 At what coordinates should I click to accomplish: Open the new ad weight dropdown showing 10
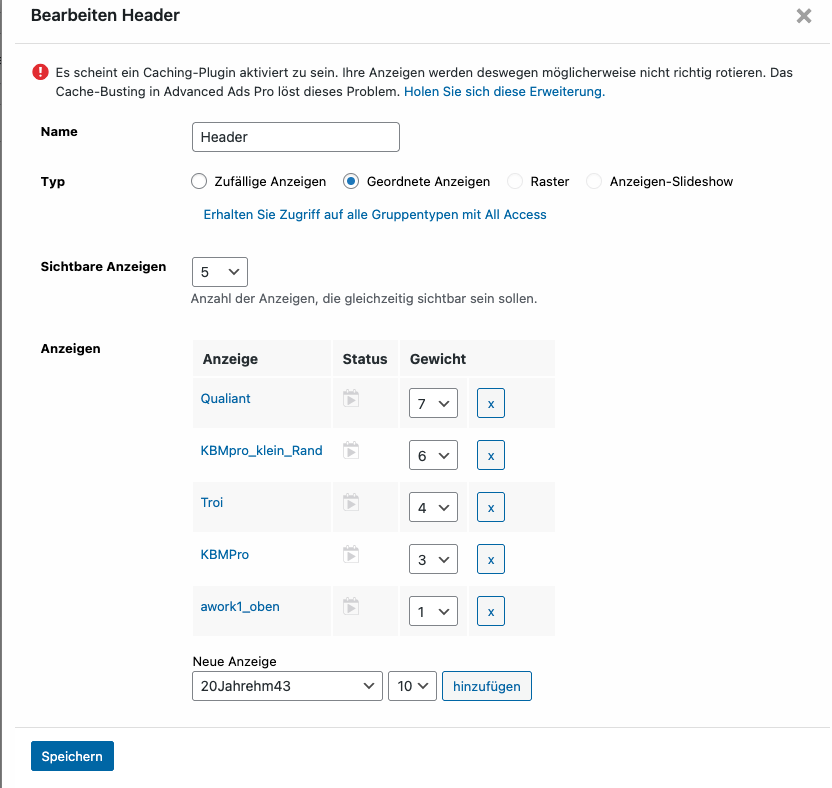coord(412,686)
